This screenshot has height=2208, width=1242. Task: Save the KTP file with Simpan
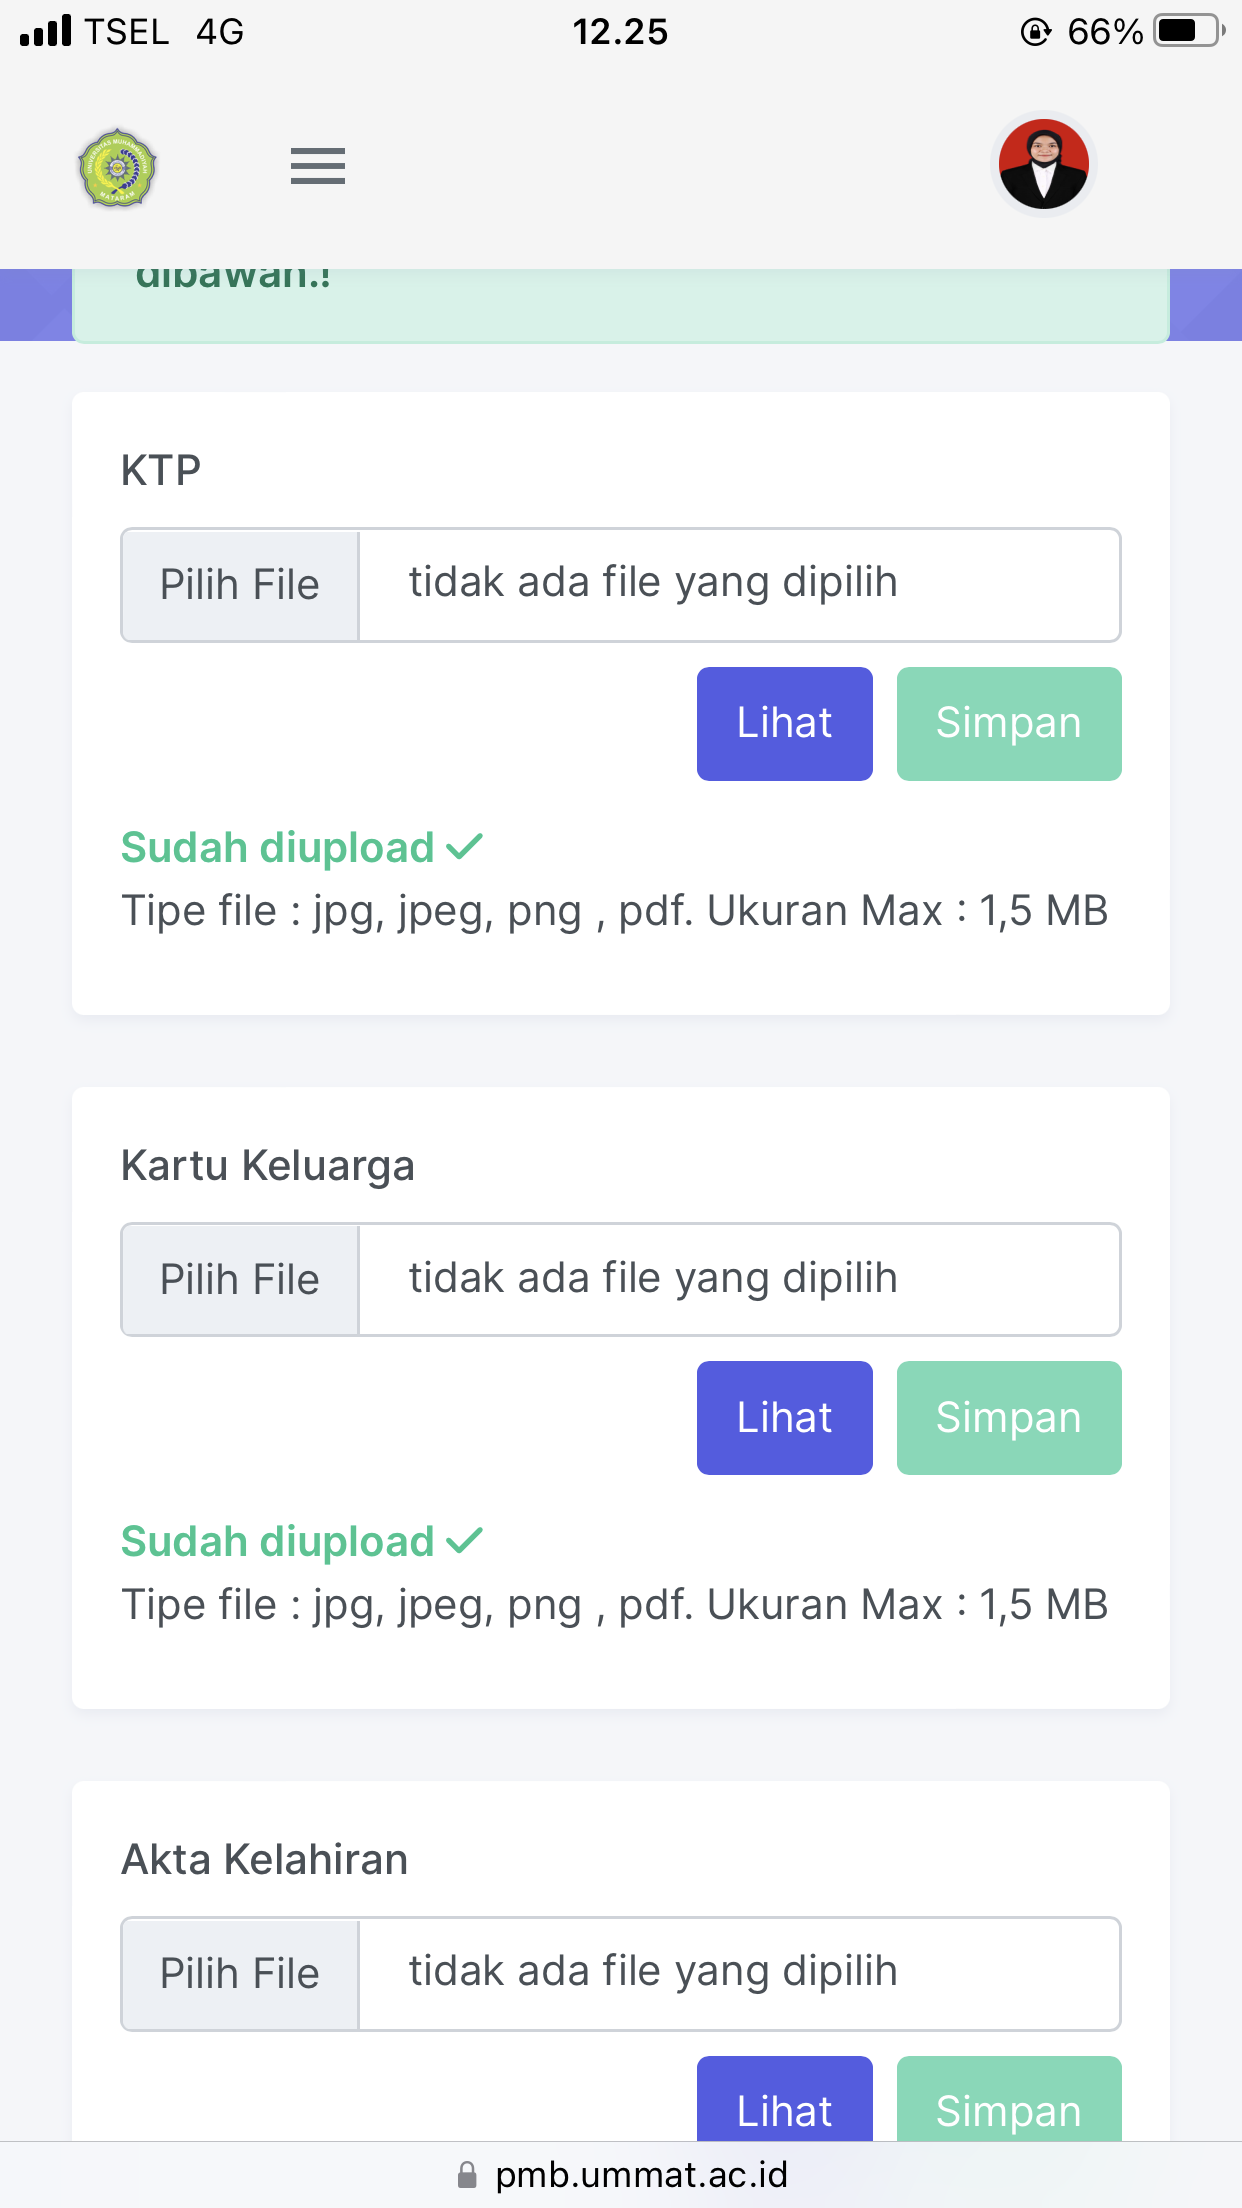(x=1008, y=723)
